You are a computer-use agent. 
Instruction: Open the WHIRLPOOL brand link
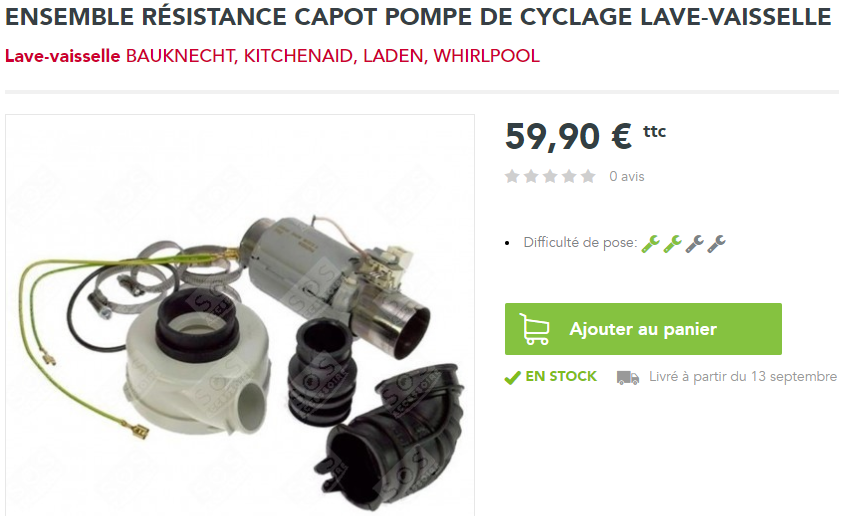point(486,56)
